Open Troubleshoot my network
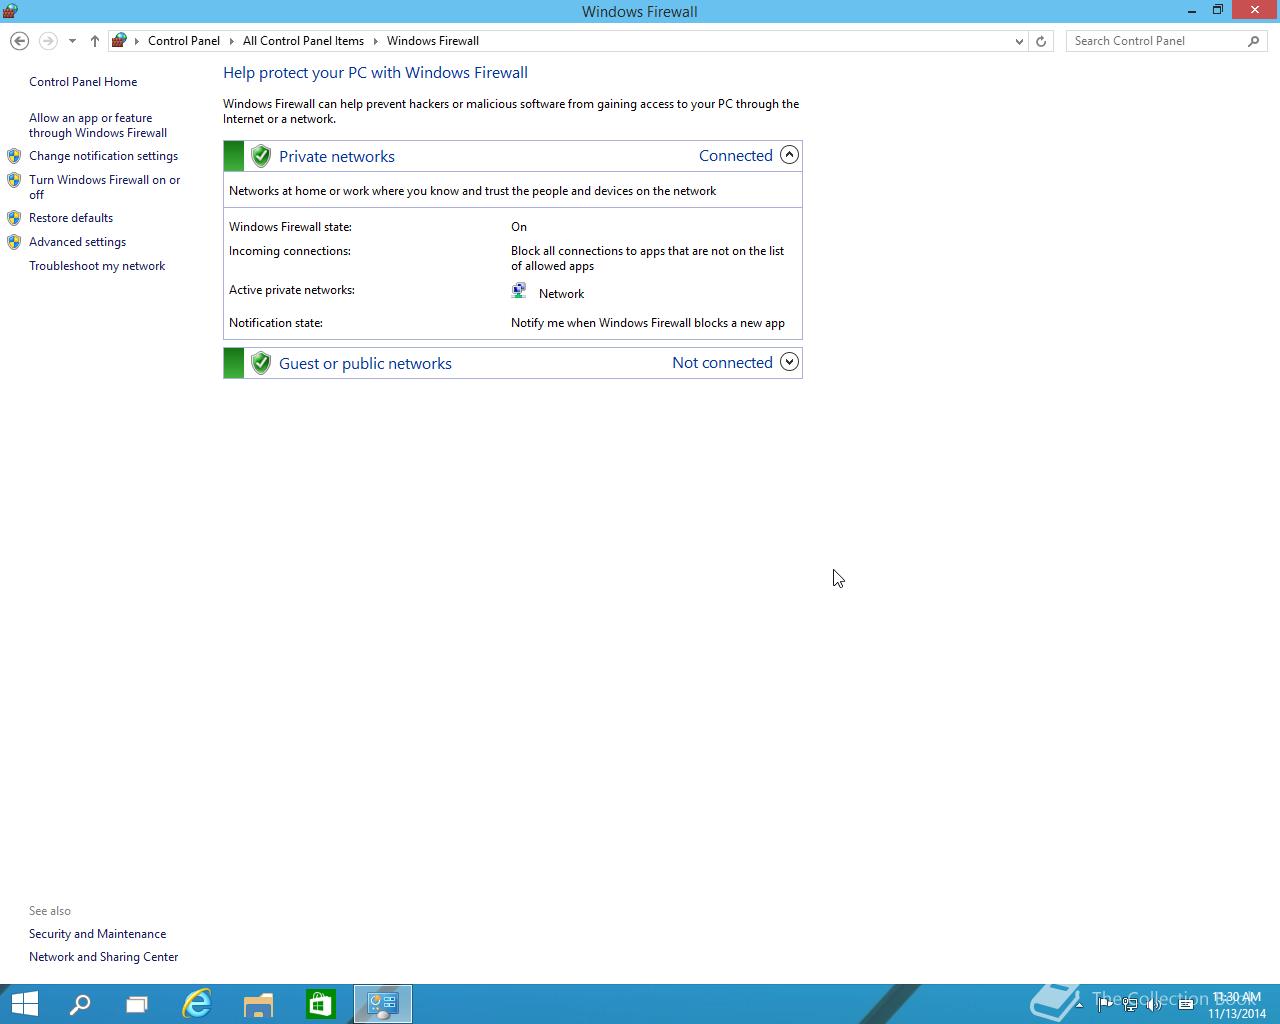Viewport: 1280px width, 1024px height. click(x=97, y=266)
